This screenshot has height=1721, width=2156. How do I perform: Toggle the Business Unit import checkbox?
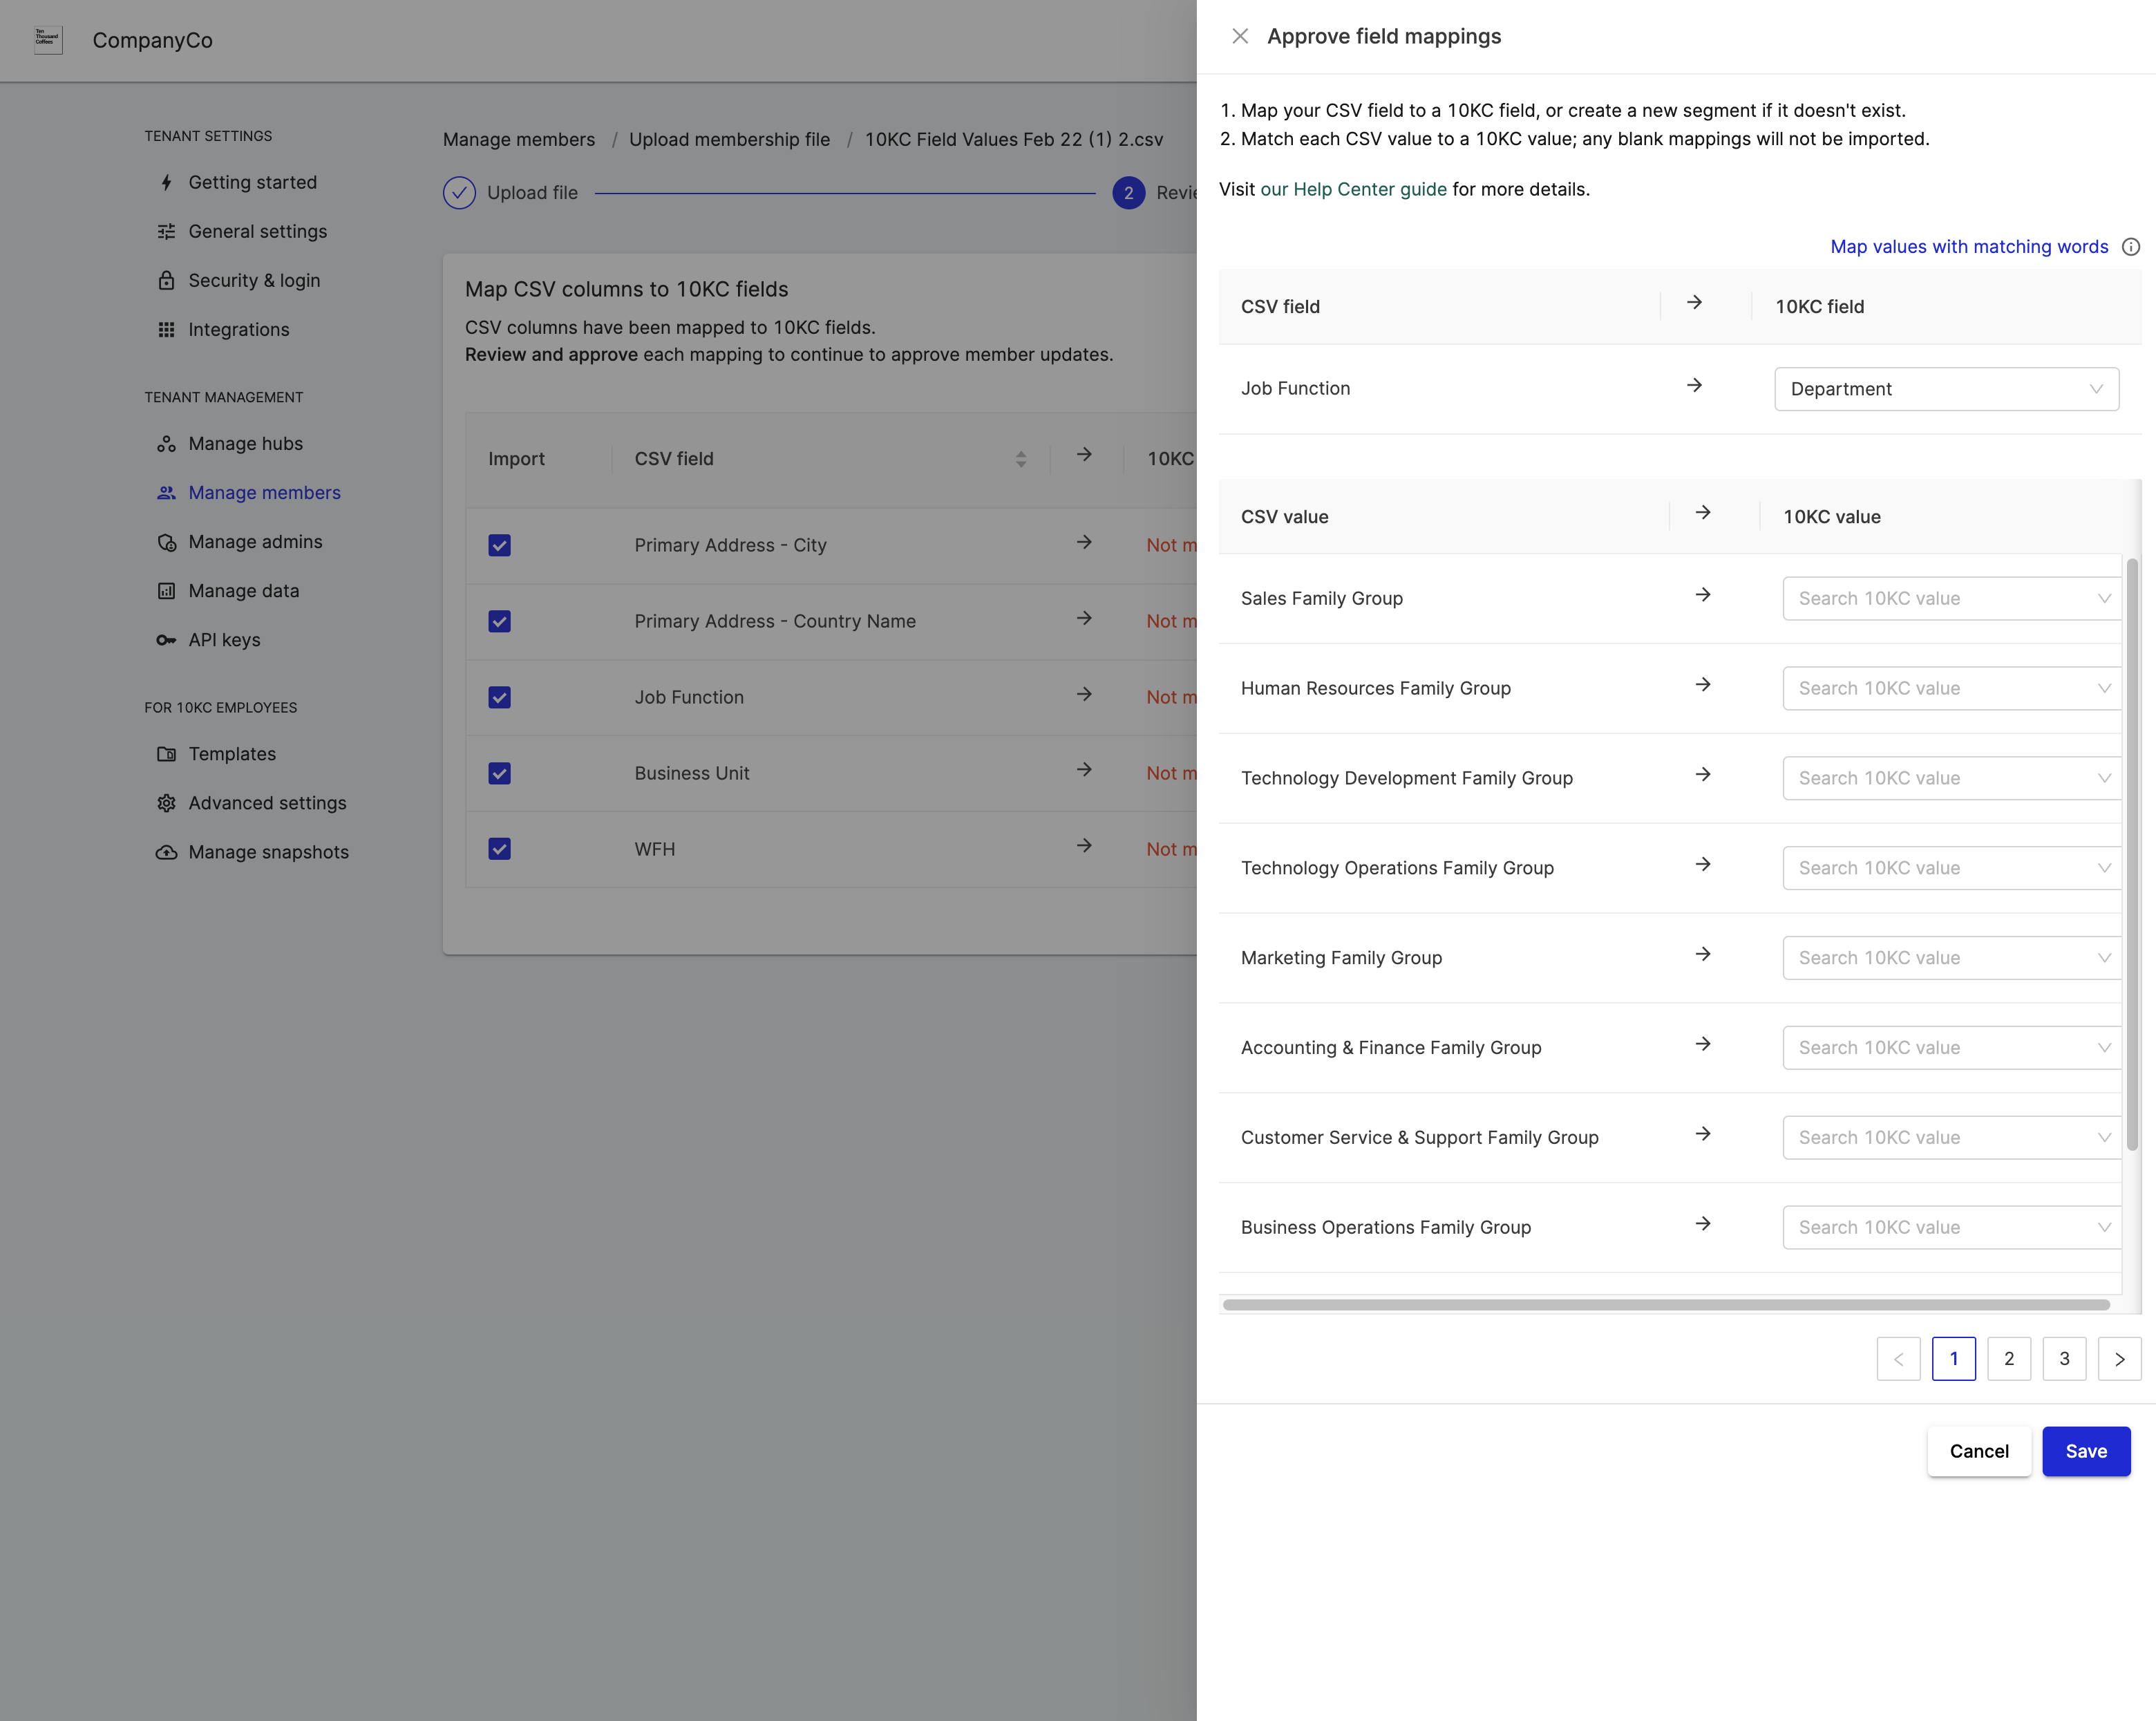click(x=499, y=773)
